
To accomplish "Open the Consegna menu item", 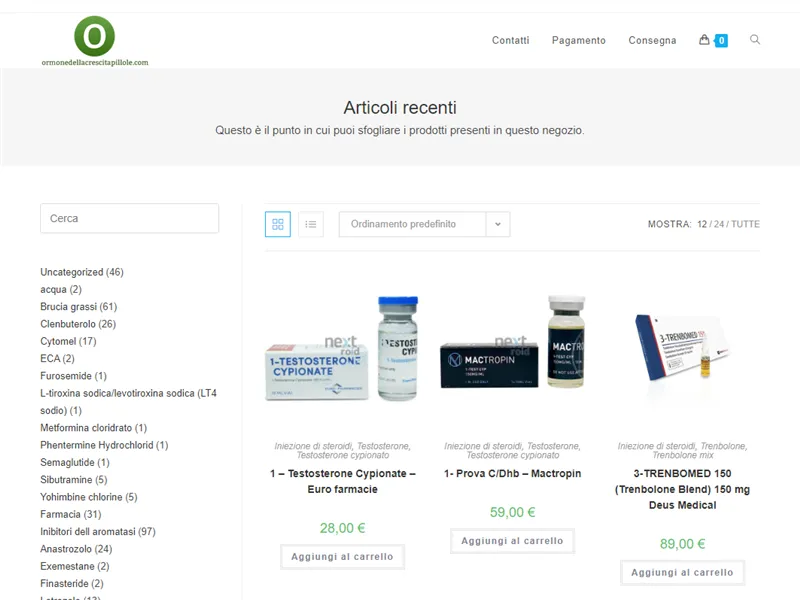I will point(652,40).
